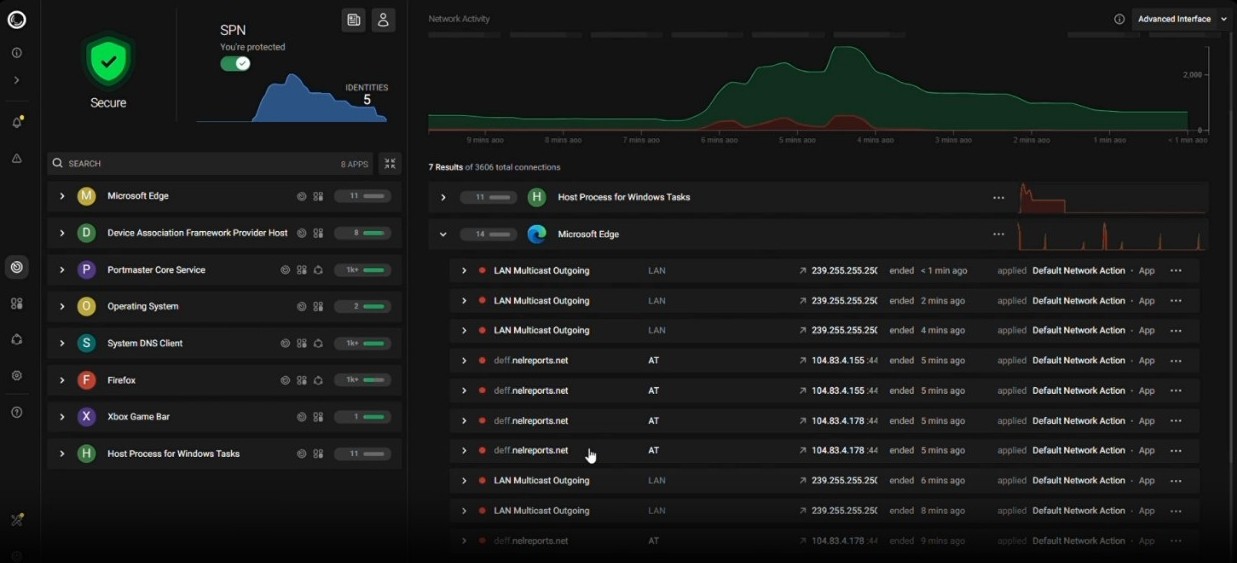Image resolution: width=1237 pixels, height=563 pixels.
Task: Click the Microsoft Edge activity mini chart
Action: point(1112,234)
